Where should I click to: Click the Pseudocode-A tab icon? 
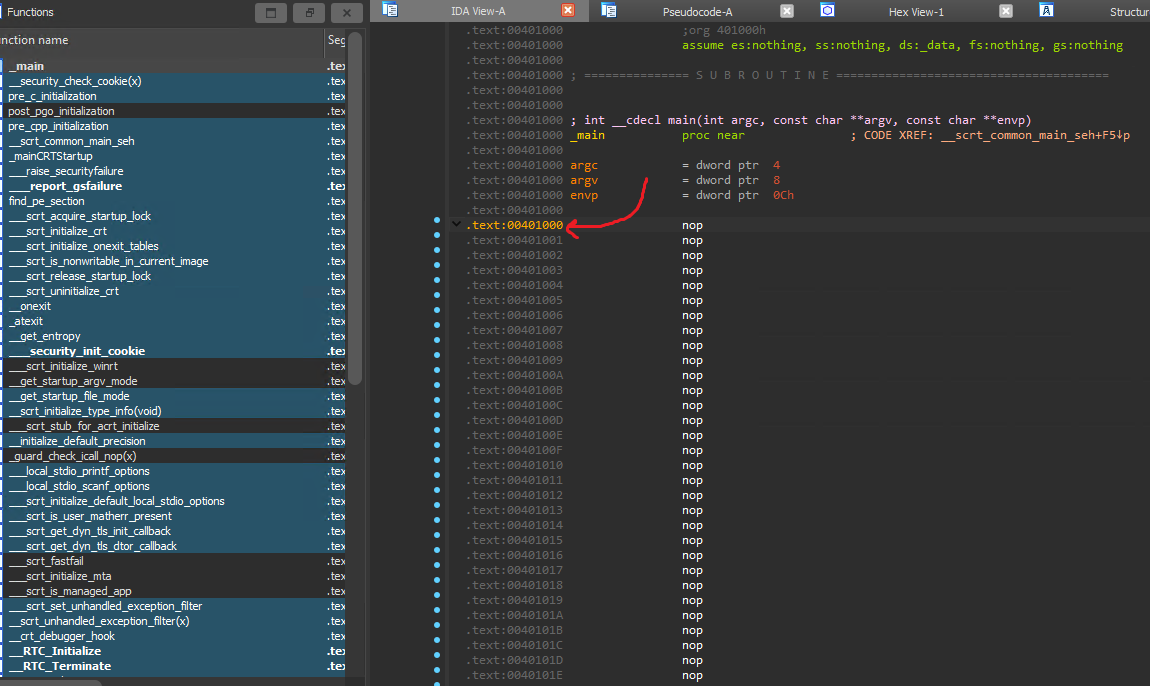(608, 11)
